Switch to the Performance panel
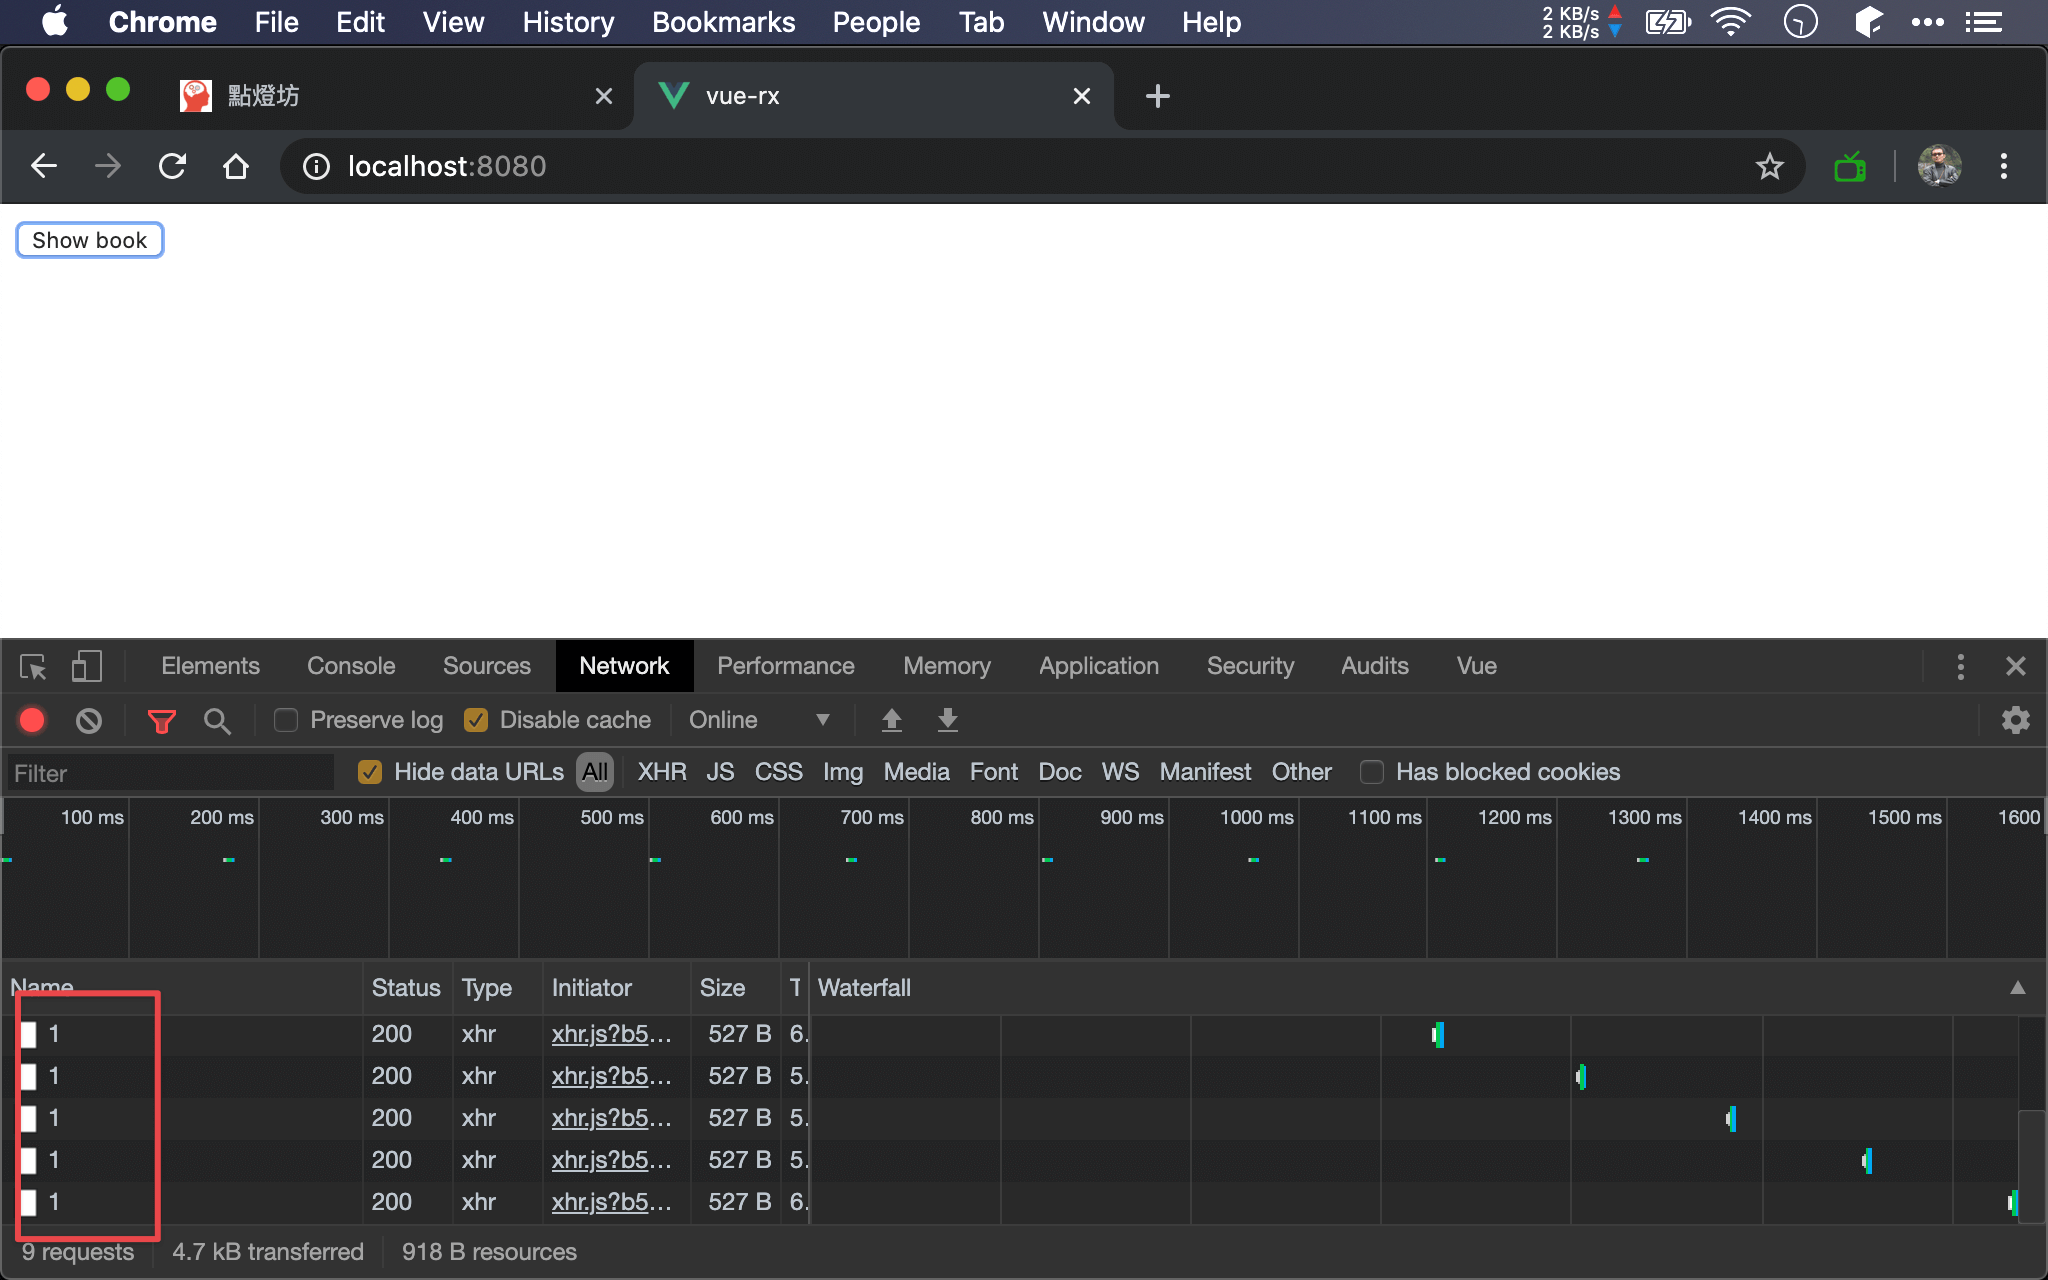Screen dimensions: 2048x1280 (x=786, y=666)
